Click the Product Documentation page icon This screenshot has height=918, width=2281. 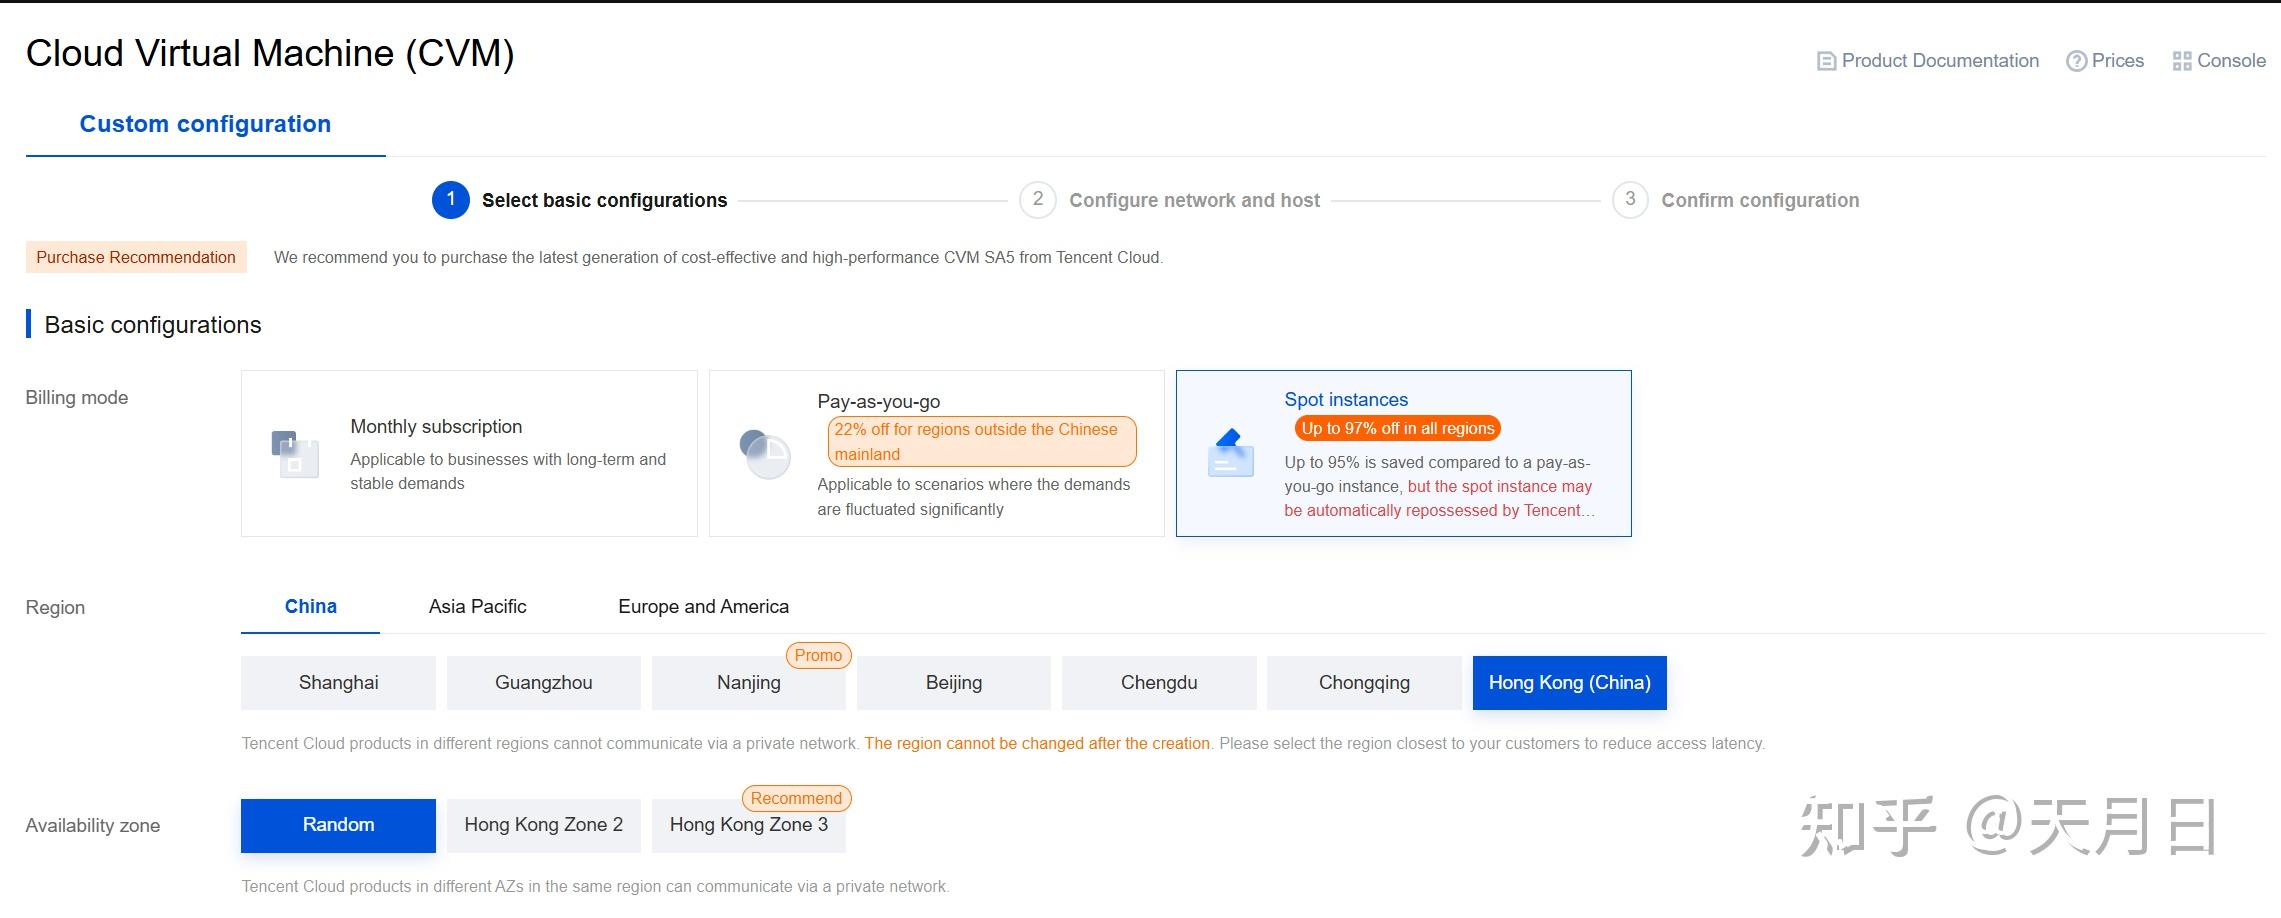coord(1826,61)
